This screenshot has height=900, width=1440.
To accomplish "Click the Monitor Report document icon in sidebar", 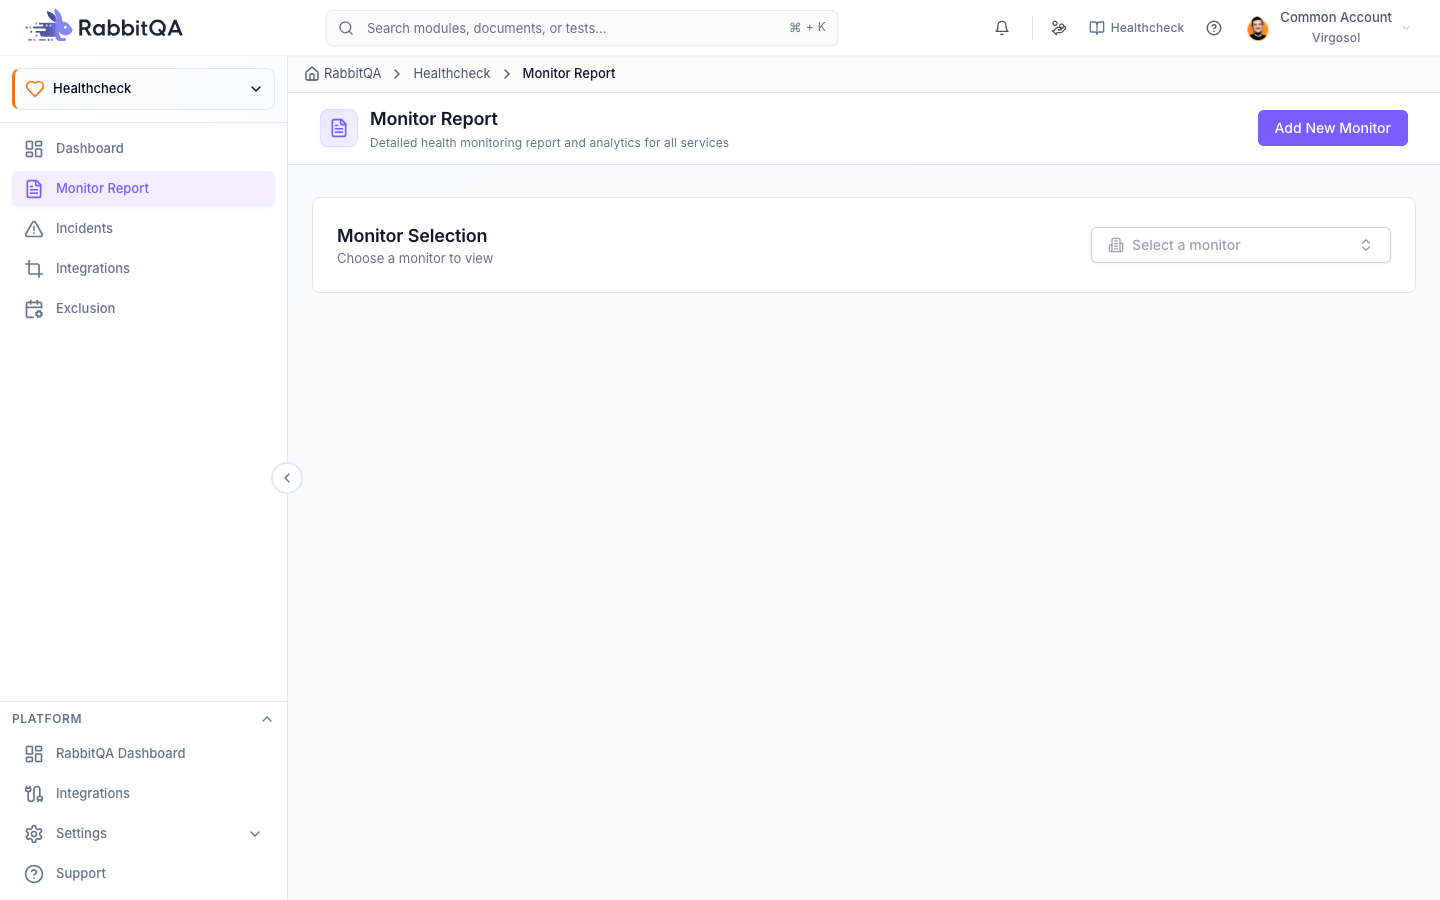I will tap(34, 189).
